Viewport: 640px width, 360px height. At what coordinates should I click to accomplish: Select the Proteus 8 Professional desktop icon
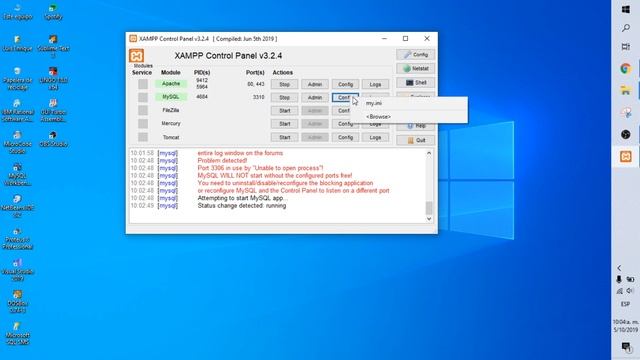[x=17, y=238]
